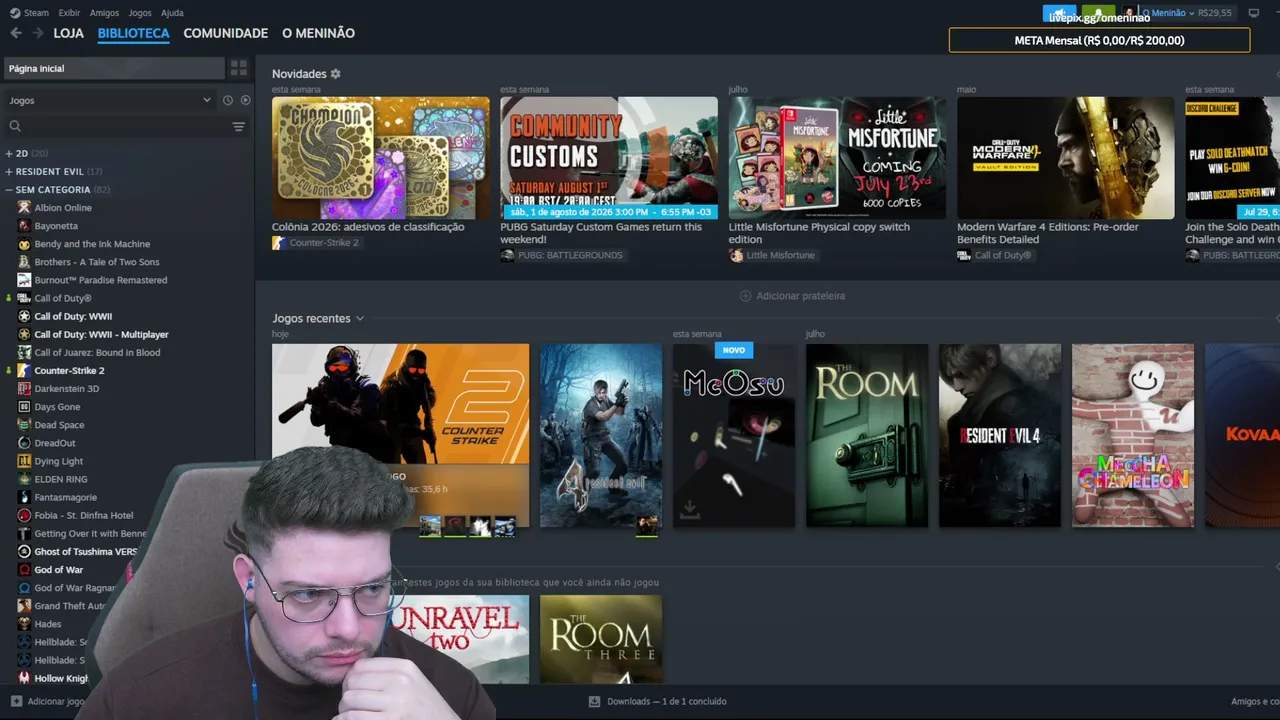1280x720 pixels.
Task: Open The Room Three game cover
Action: pos(601,639)
